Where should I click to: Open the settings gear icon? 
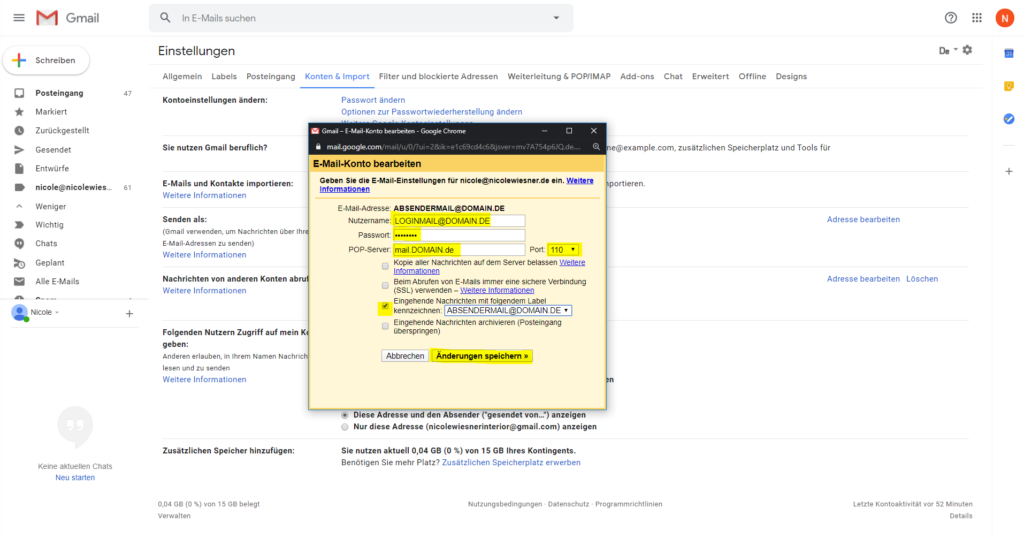pos(967,50)
